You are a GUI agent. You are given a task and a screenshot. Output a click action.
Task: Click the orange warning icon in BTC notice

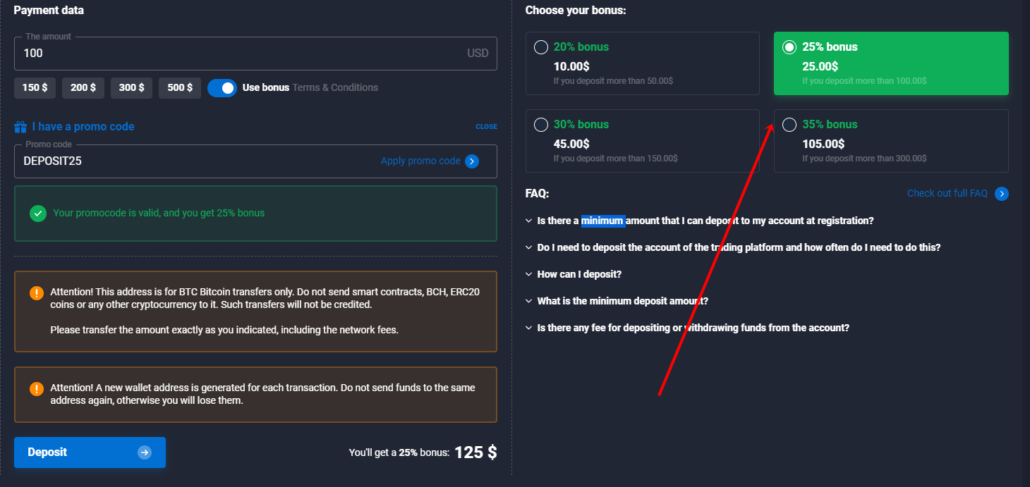tap(37, 293)
